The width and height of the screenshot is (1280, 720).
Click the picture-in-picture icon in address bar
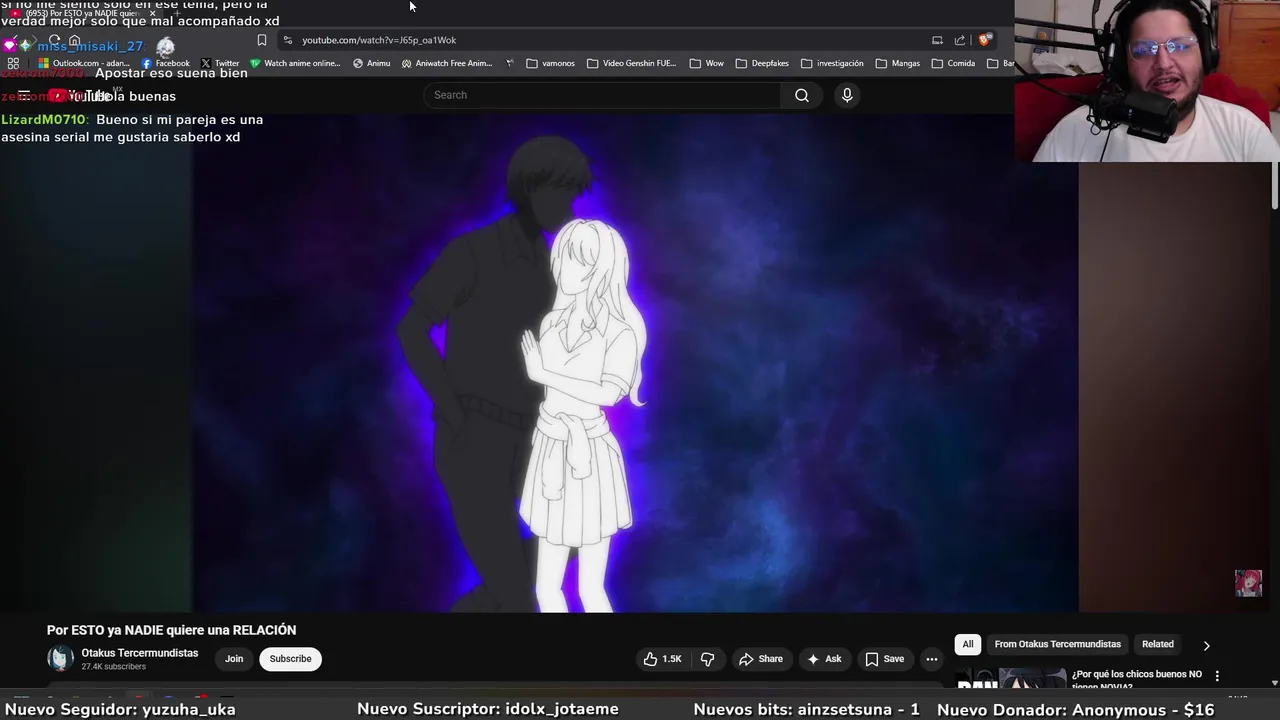click(937, 40)
